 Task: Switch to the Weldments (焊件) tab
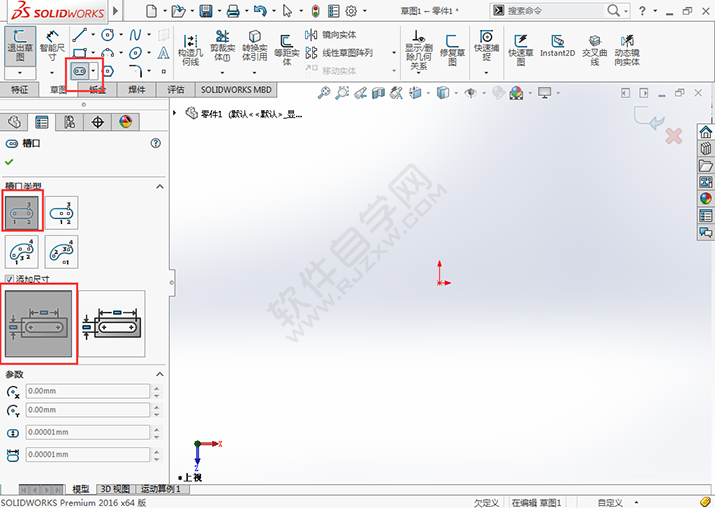coord(137,90)
